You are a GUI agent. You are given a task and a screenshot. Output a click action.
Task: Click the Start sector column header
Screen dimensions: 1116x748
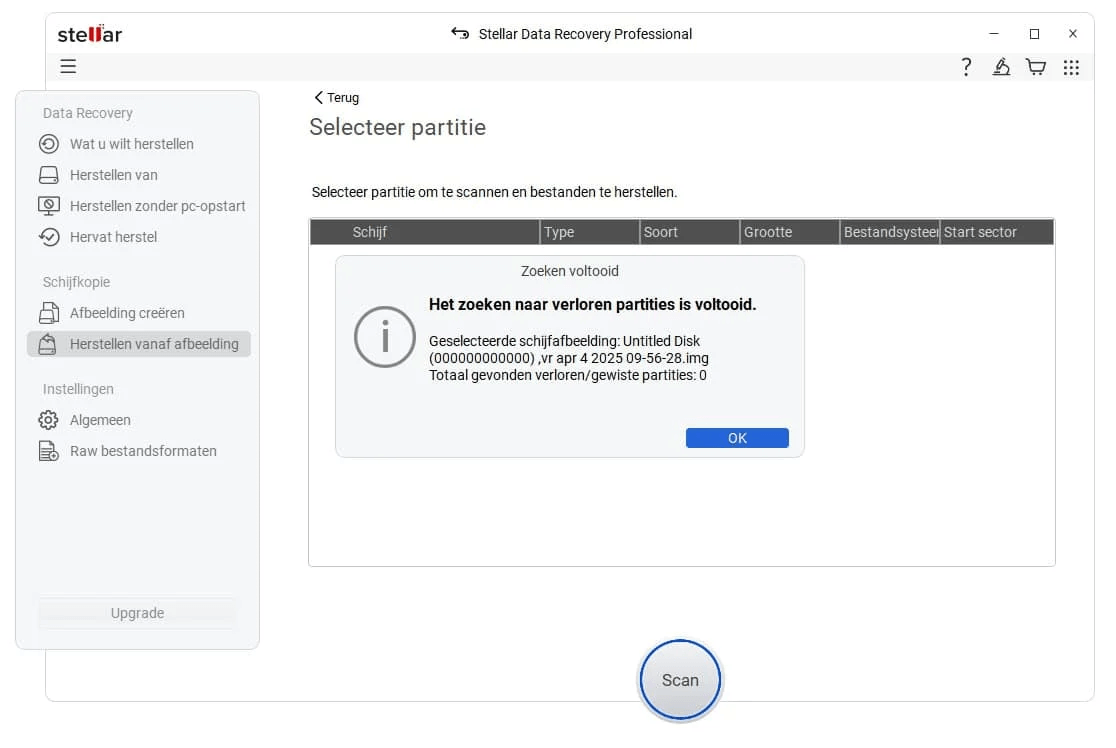pyautogui.click(x=996, y=232)
